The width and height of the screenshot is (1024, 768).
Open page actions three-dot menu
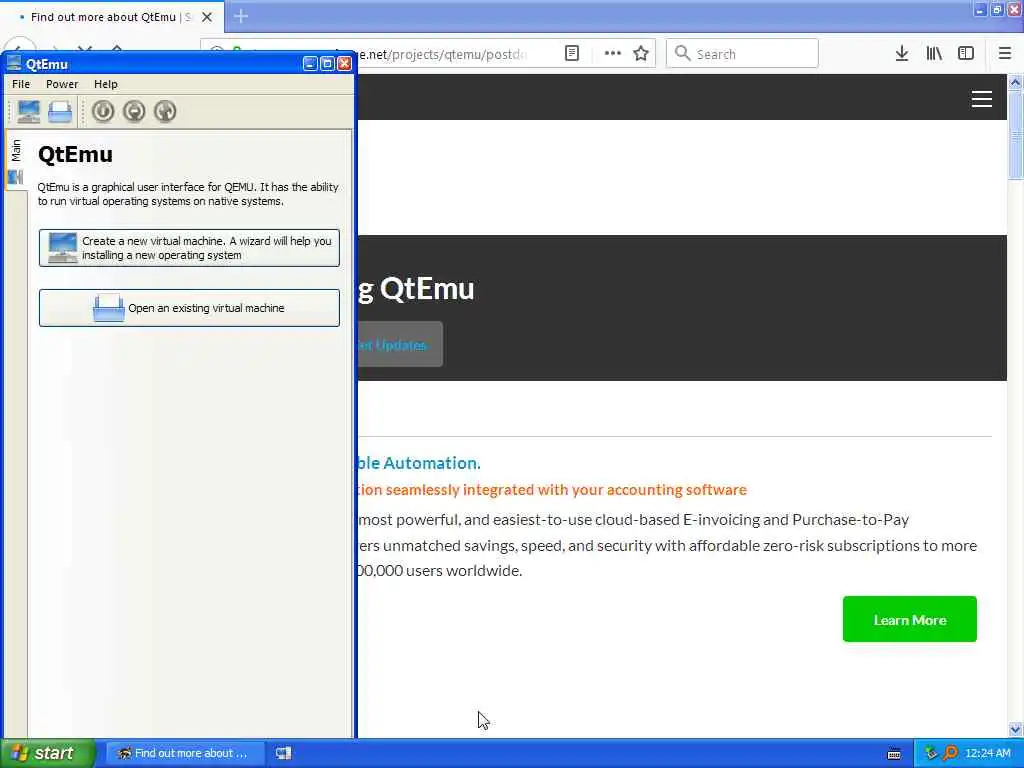613,54
